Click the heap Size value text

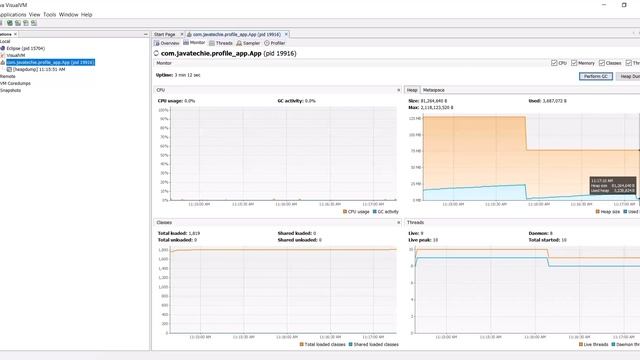(x=427, y=101)
